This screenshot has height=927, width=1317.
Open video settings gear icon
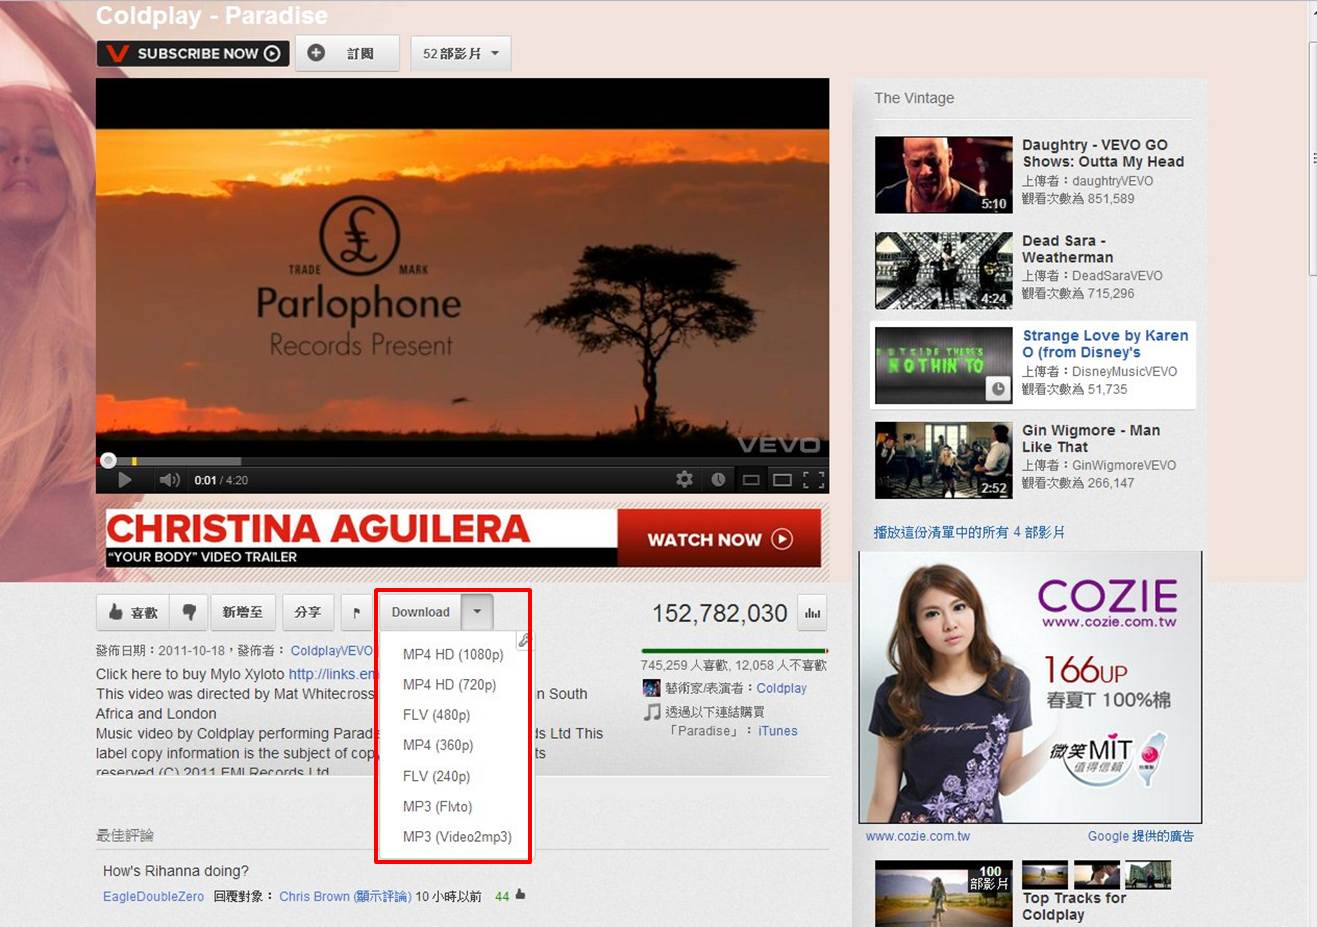click(684, 480)
